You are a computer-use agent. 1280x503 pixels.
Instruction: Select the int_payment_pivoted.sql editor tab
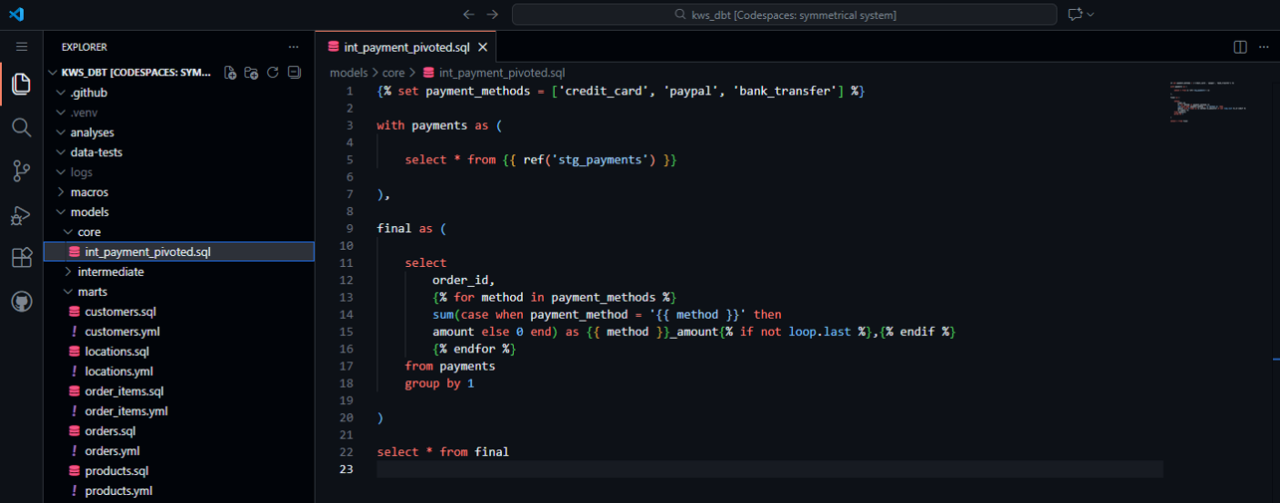406,47
